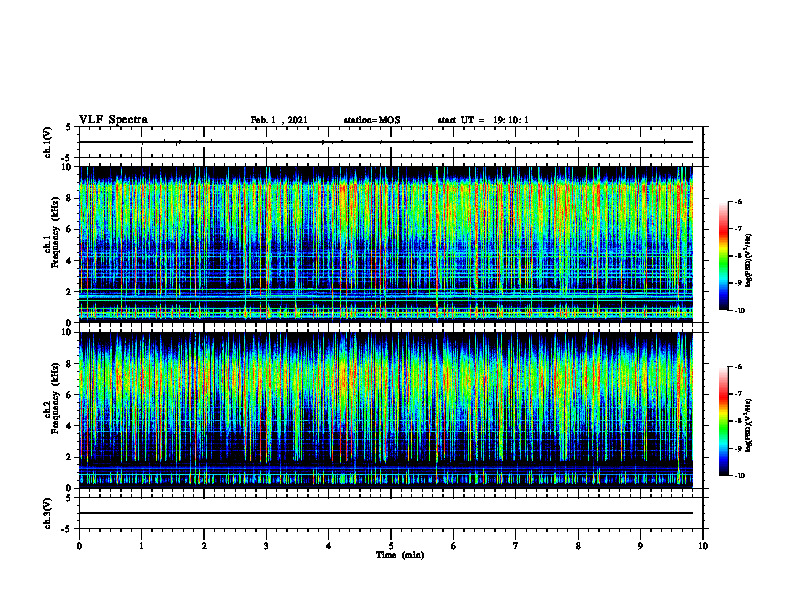Click the "5" tick on ch.3(V) axis
The image size is (792, 612).
(x=68, y=497)
